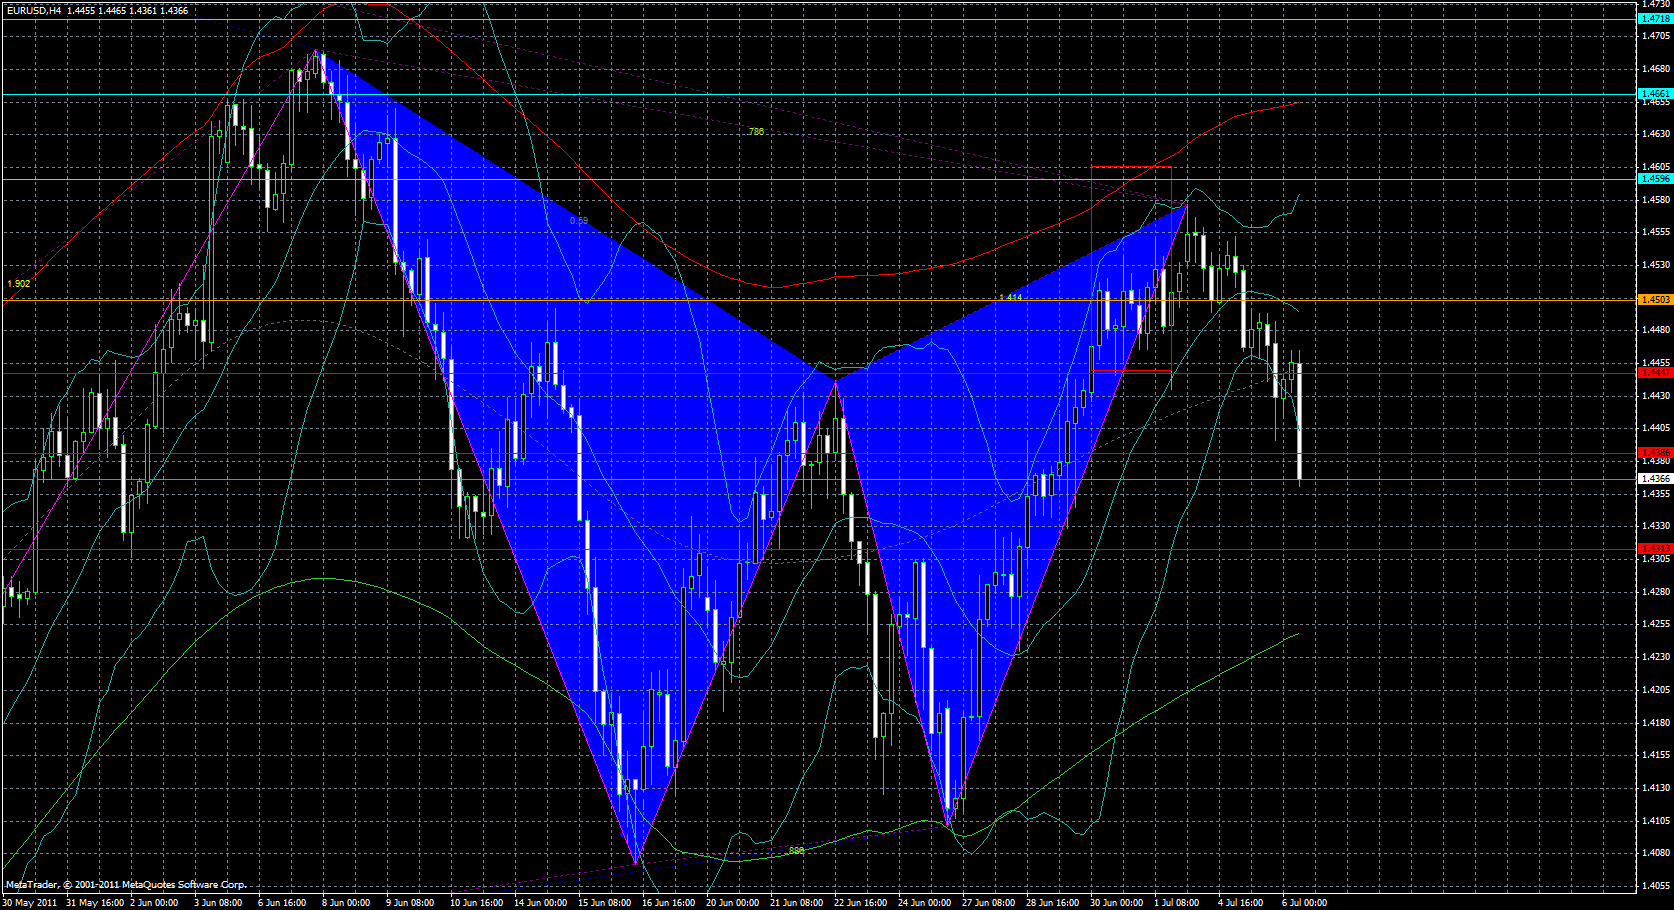Click the 1.4055 price scale value
The width and height of the screenshot is (1674, 910).
(x=1656, y=886)
